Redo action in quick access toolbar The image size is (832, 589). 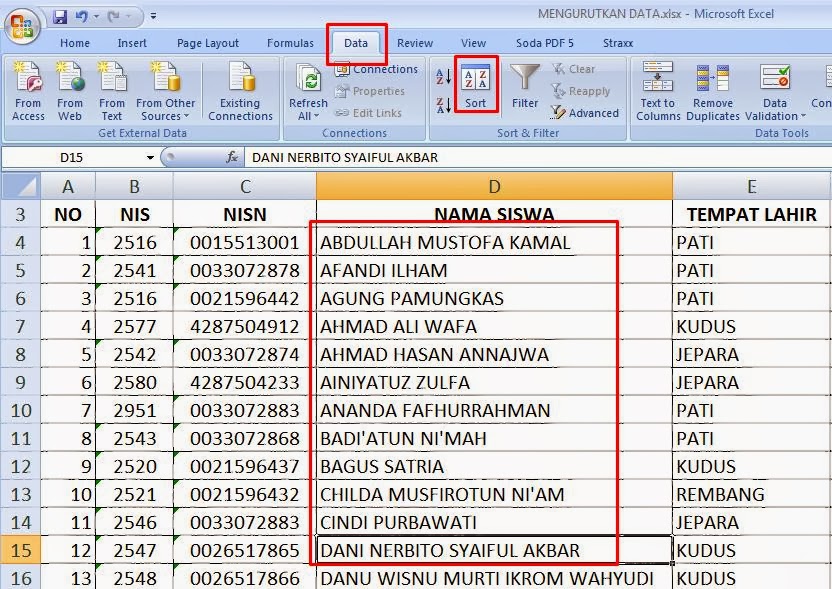point(112,17)
